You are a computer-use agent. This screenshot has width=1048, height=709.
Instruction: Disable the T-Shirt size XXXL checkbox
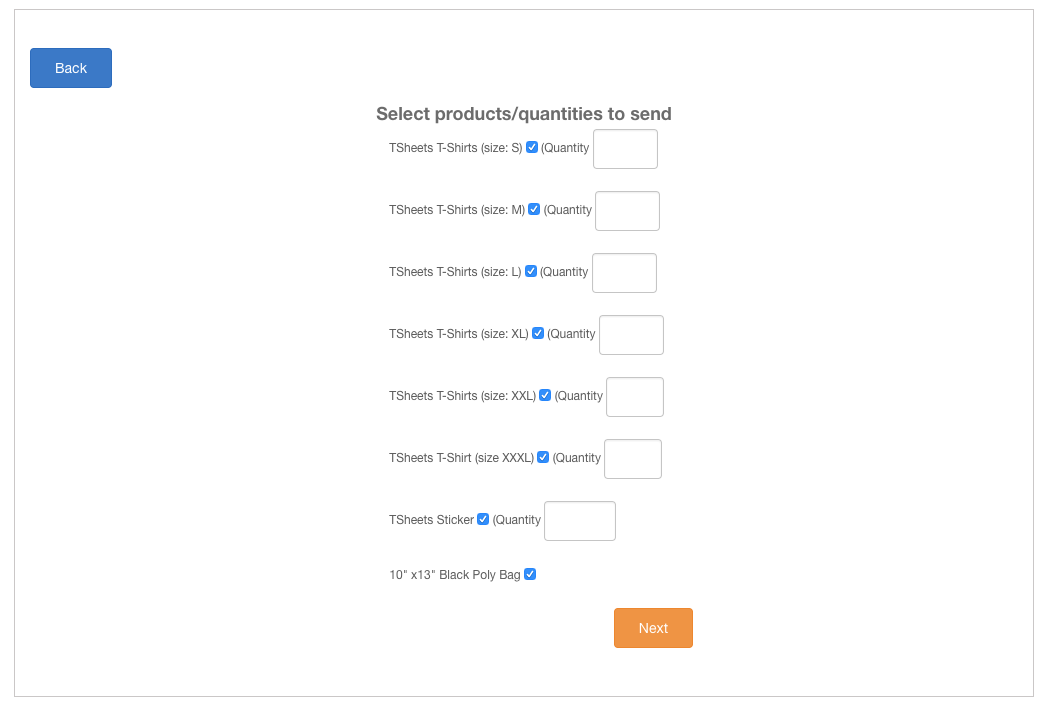[x=543, y=457]
